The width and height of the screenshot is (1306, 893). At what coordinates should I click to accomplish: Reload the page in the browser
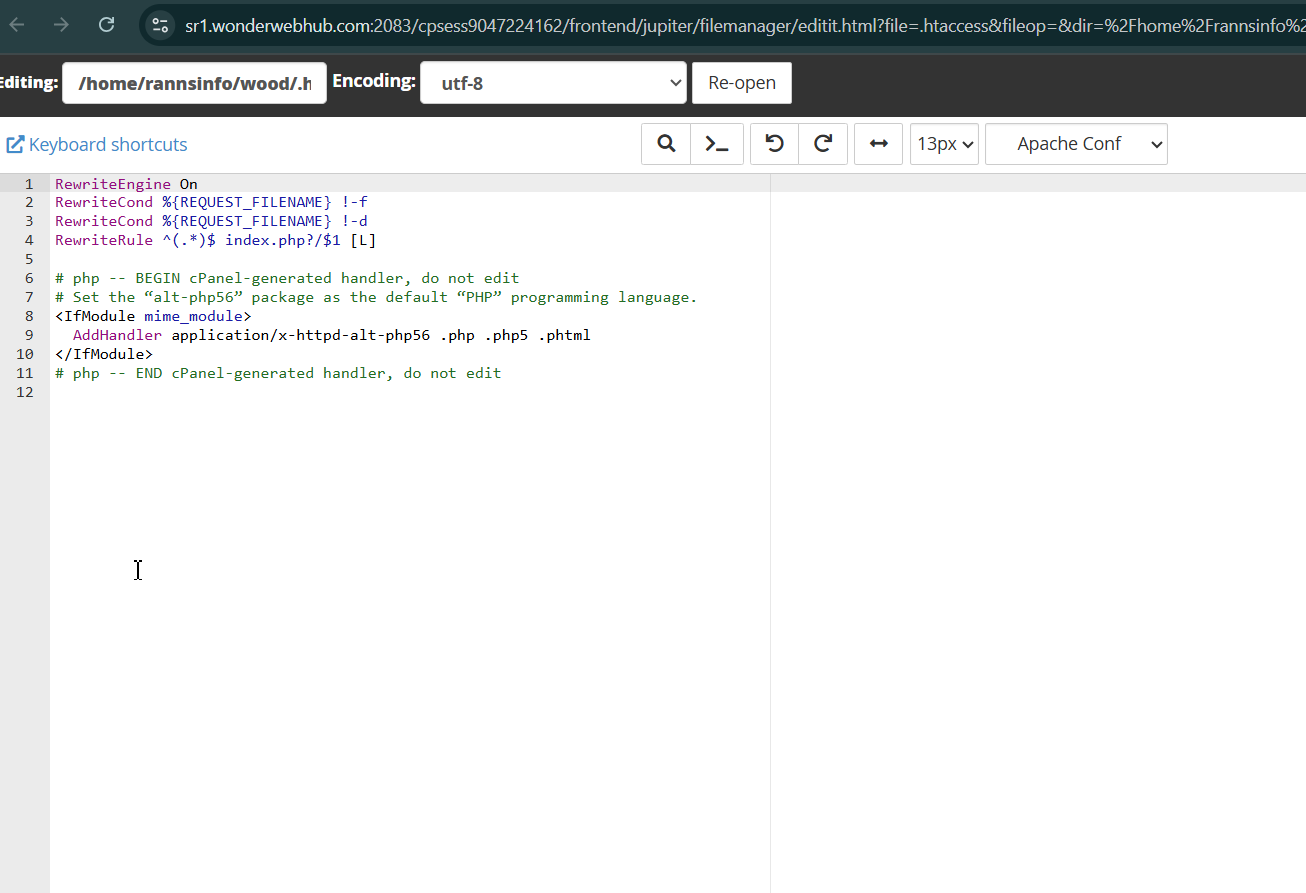pos(107,25)
